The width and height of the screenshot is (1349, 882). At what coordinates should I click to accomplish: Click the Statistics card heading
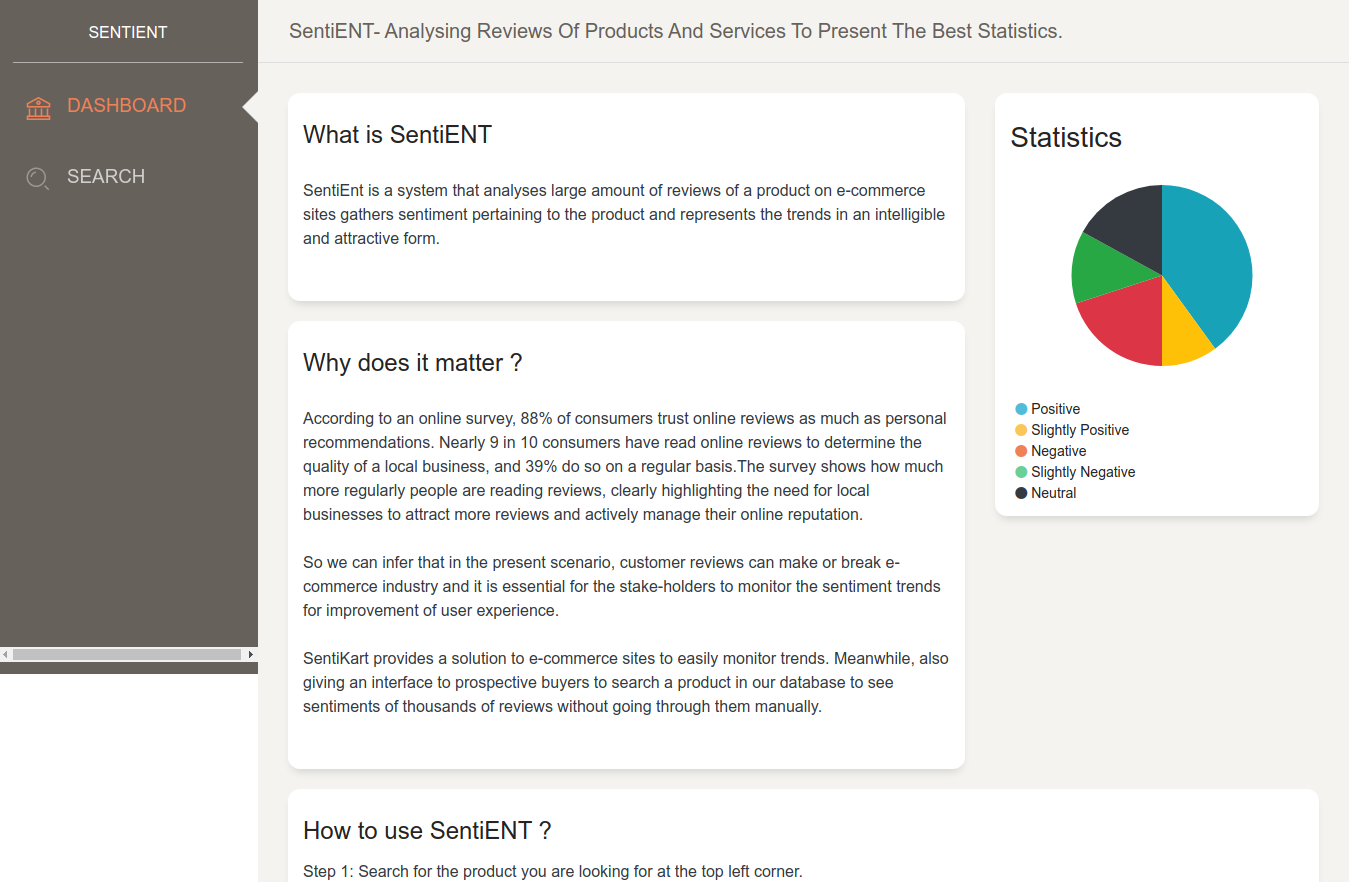pos(1066,138)
